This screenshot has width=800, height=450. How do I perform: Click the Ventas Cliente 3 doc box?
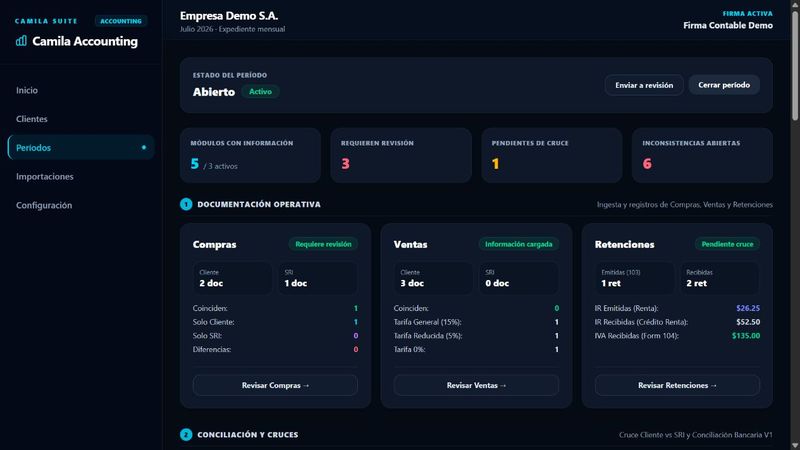(433, 278)
